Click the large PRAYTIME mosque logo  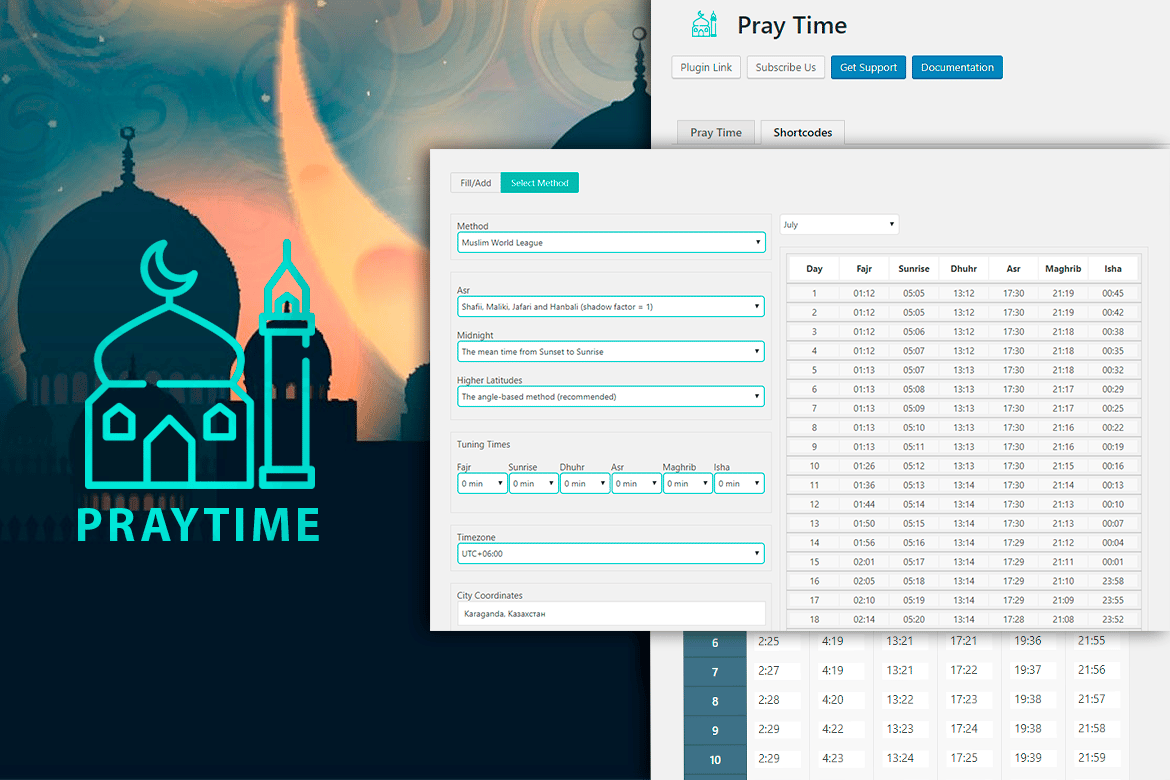pyautogui.click(x=200, y=368)
